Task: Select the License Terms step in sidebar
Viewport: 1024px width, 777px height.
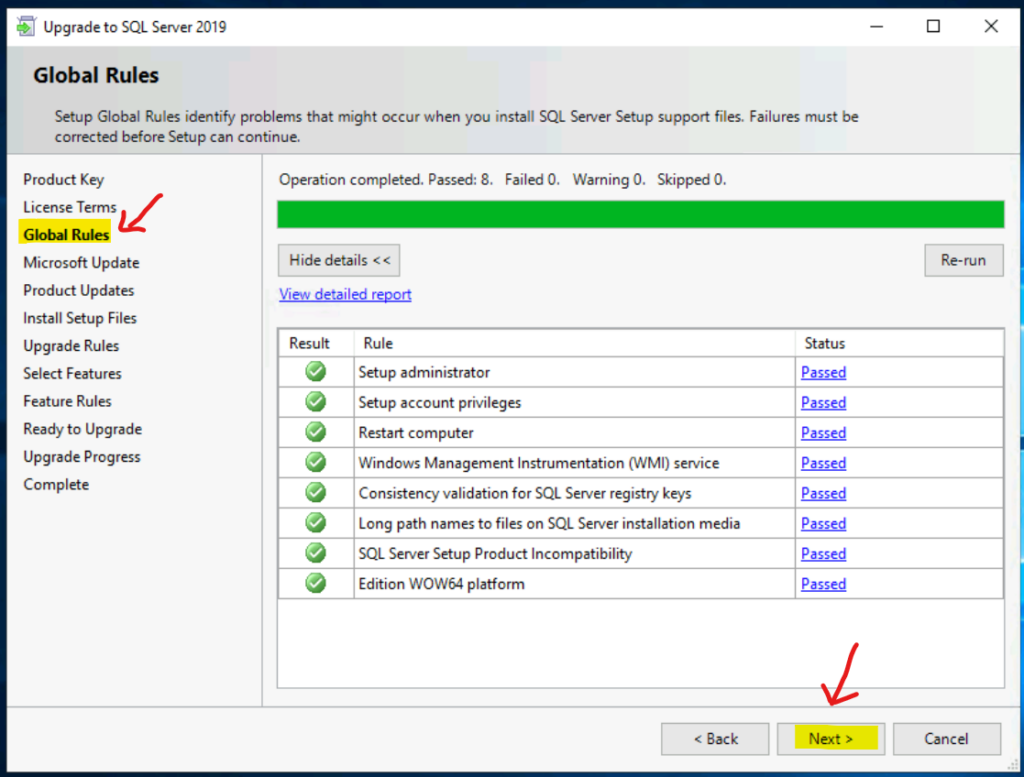Action: pyautogui.click(x=70, y=207)
